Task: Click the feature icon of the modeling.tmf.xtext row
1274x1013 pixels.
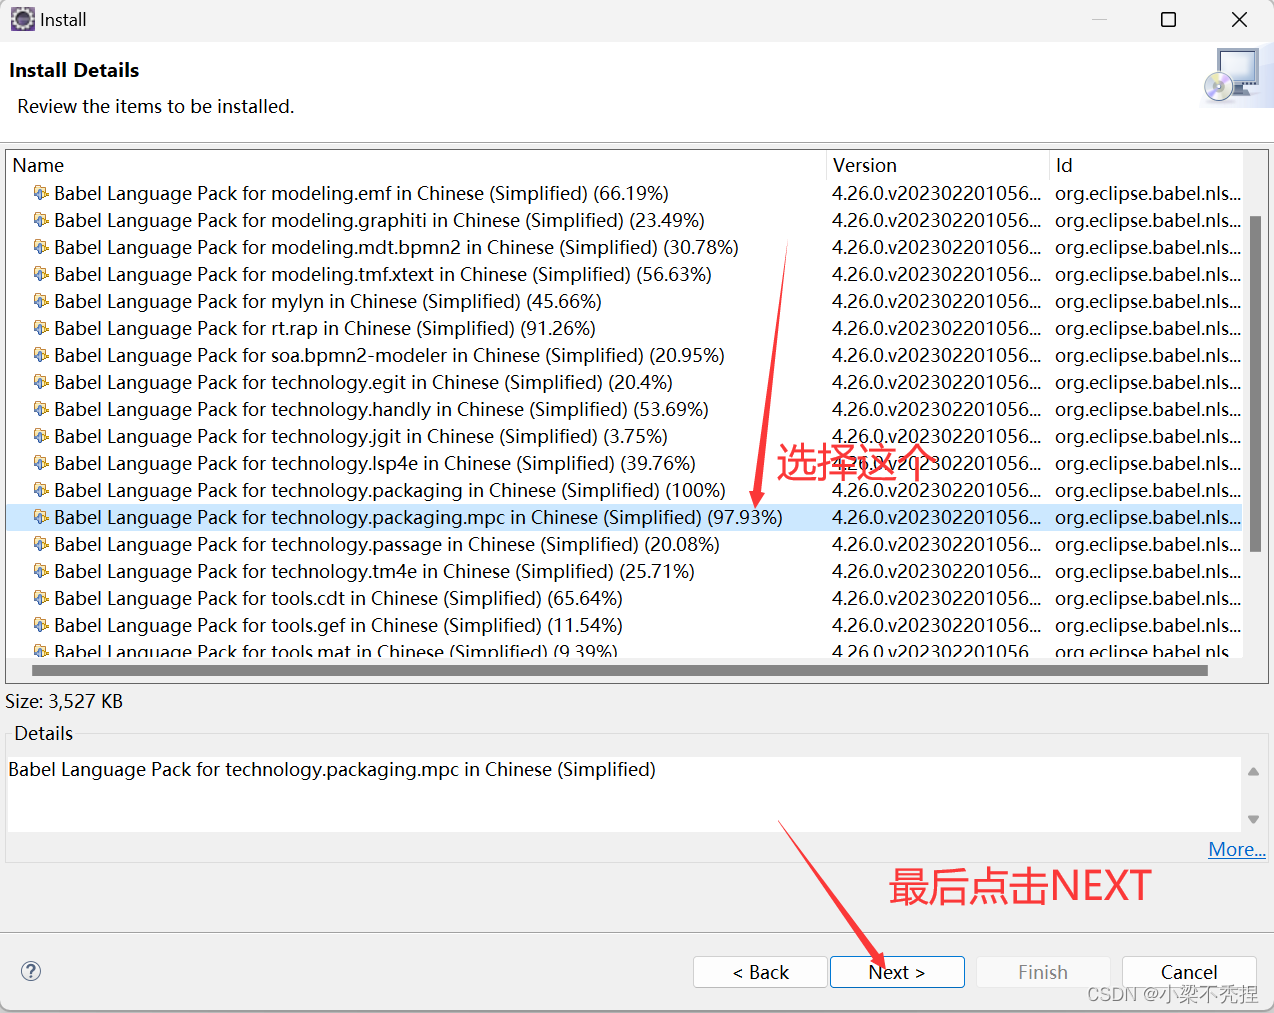Action: click(x=41, y=274)
